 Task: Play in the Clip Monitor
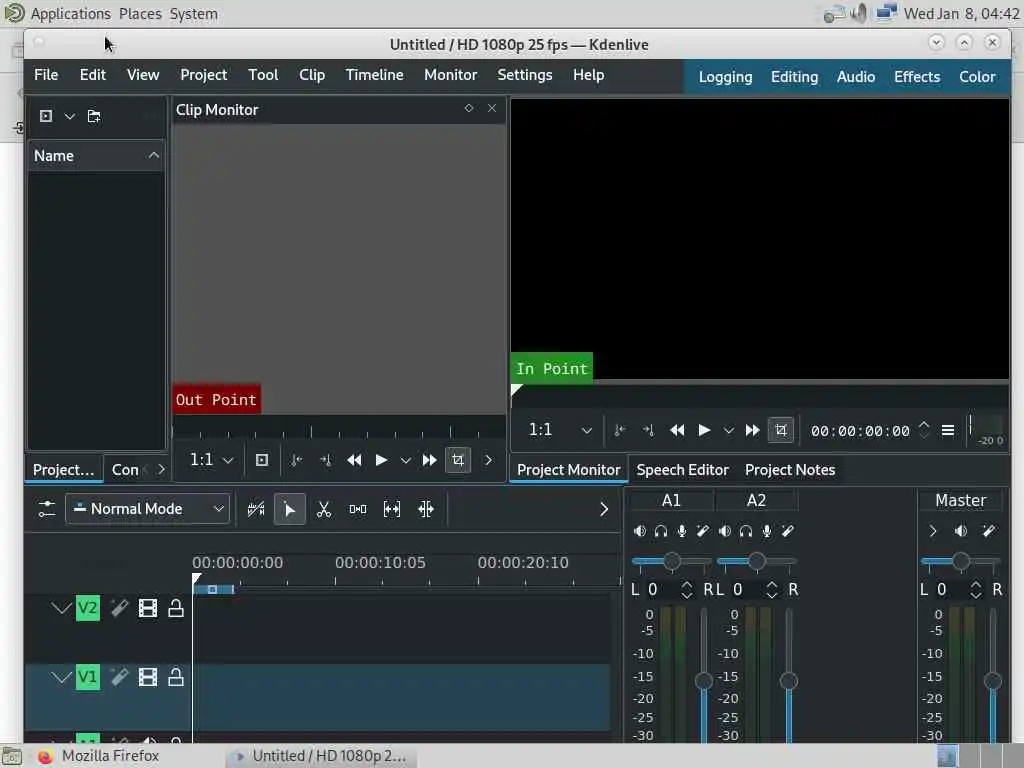click(381, 460)
